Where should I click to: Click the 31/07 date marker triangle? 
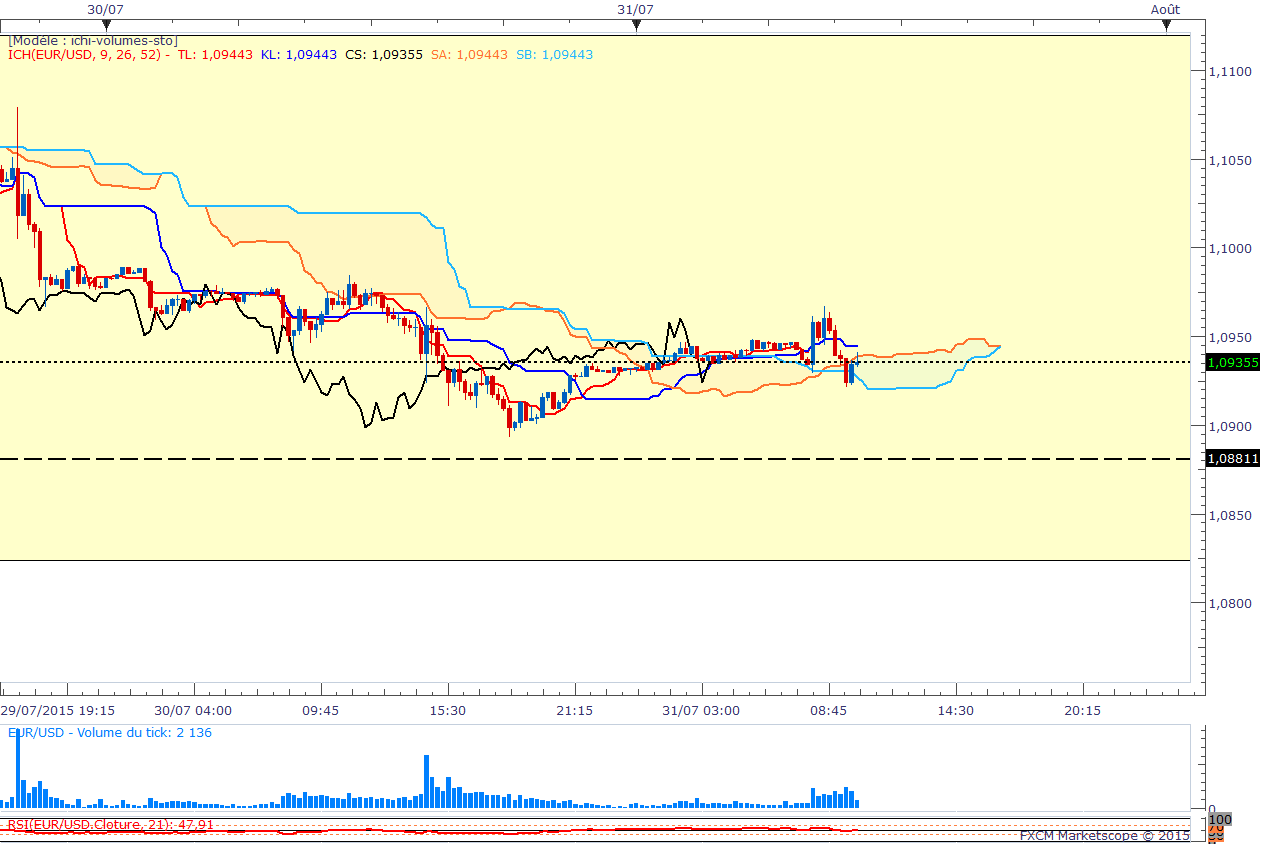point(636,26)
